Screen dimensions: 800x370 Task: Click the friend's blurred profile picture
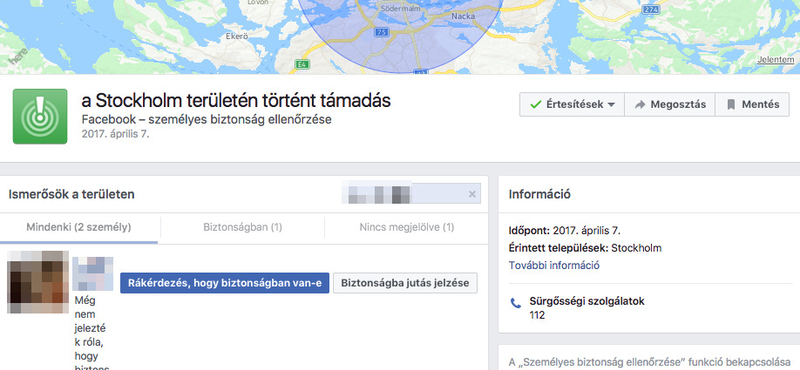pyautogui.click(x=38, y=282)
